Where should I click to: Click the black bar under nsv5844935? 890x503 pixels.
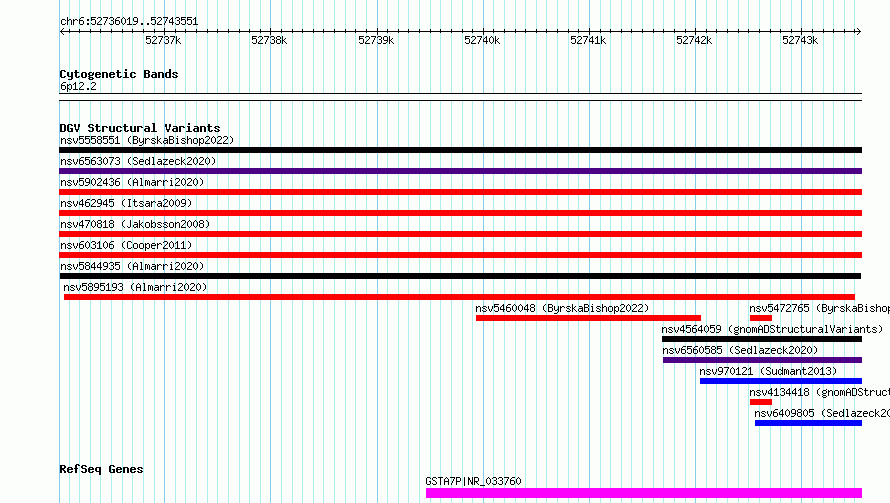pos(460,276)
